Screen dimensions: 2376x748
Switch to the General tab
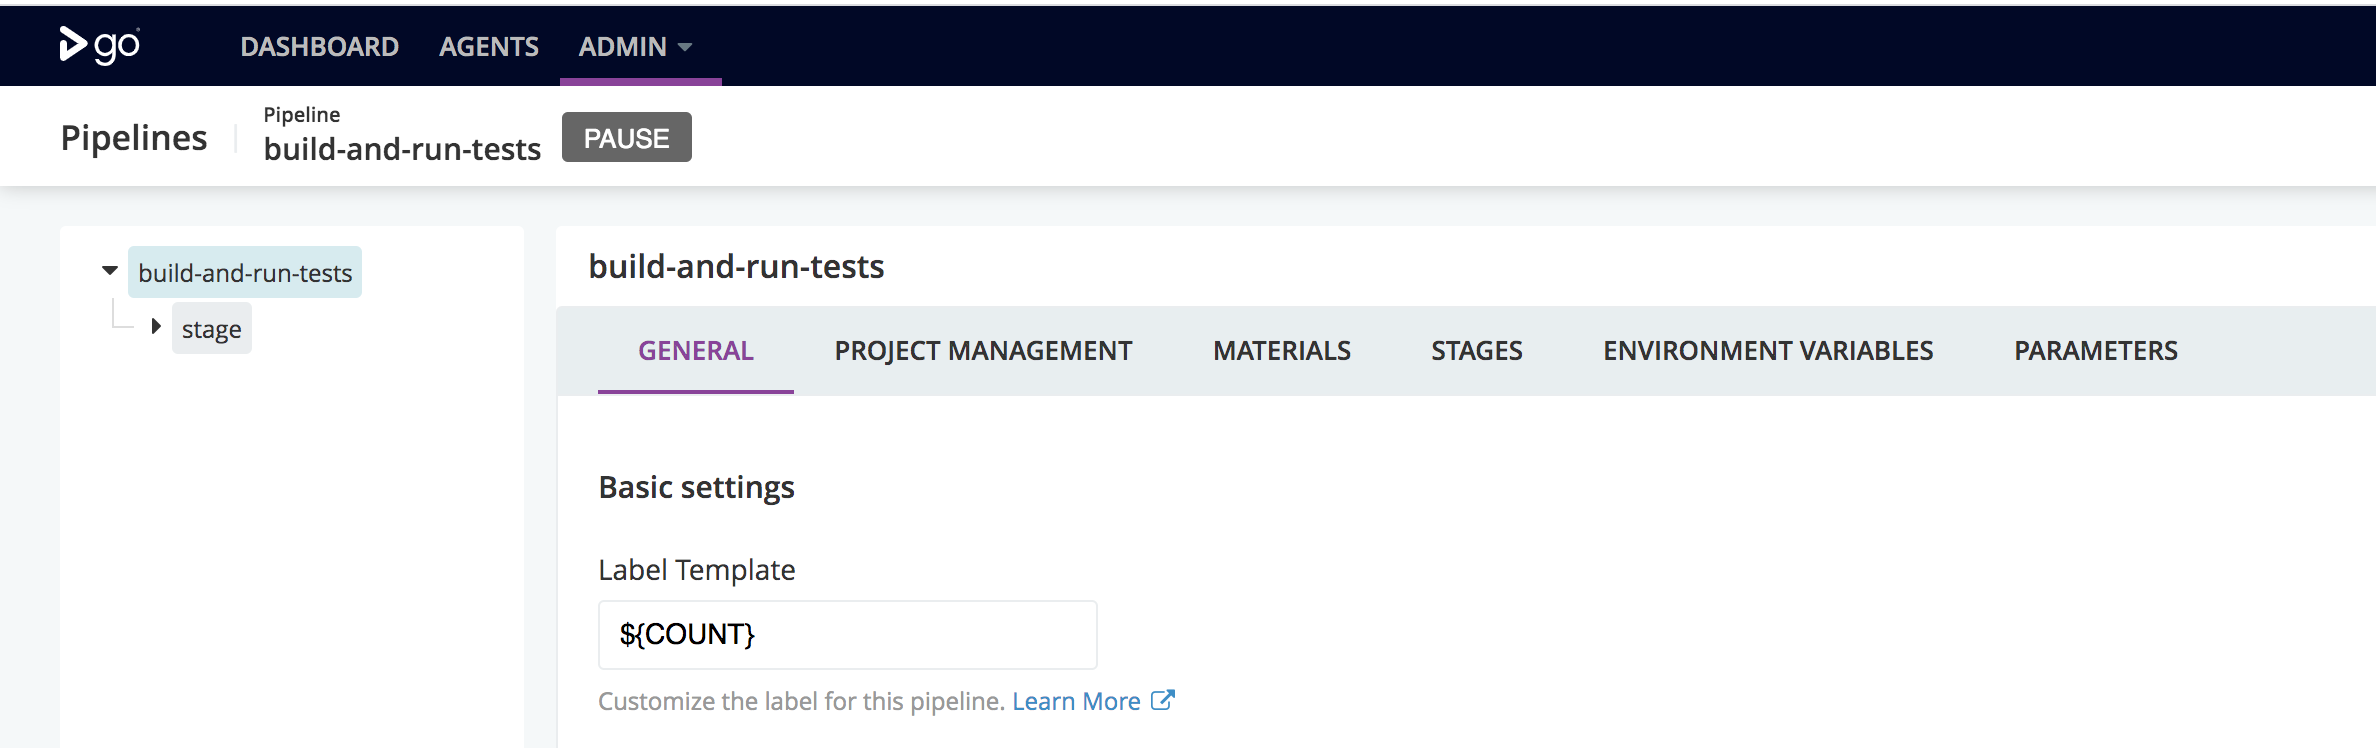coord(696,351)
